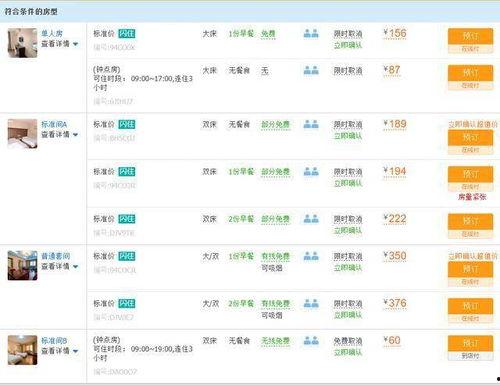Click the occupancy icon in the ¥222 row
Viewport: 500px width, 385px height.
(311, 219)
